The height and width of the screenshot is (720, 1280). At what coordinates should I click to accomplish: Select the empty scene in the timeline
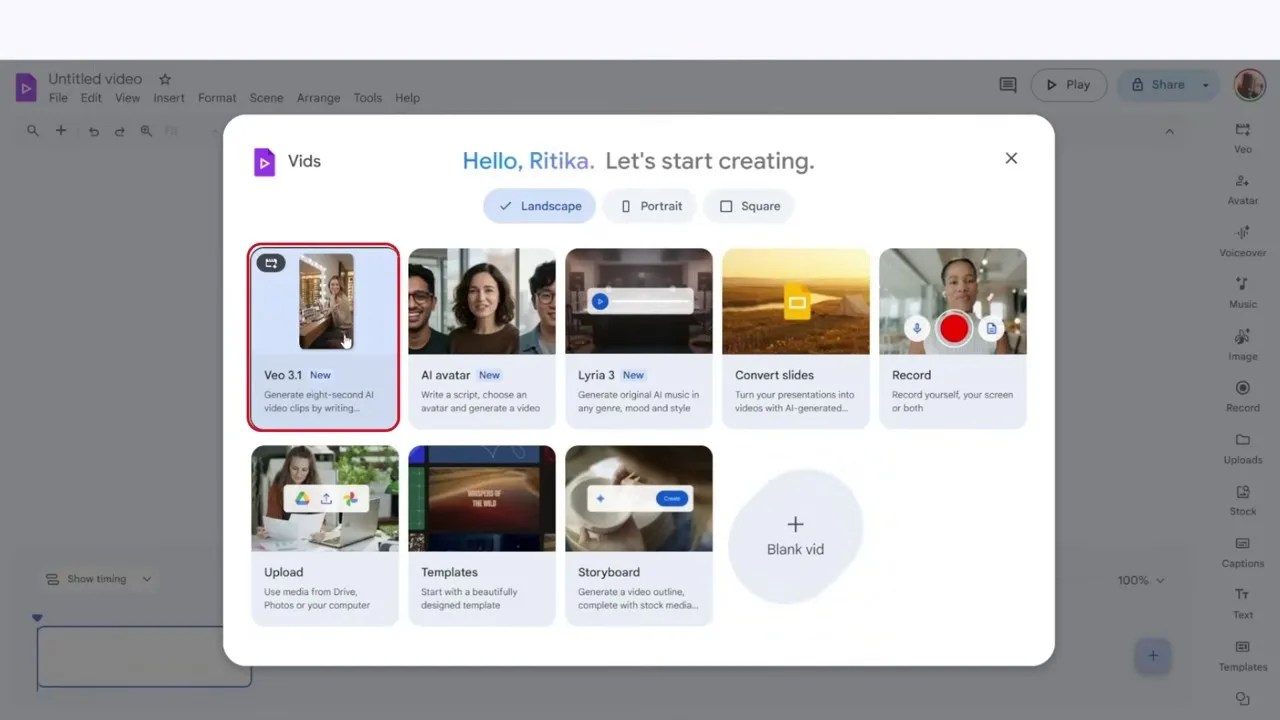tap(144, 657)
